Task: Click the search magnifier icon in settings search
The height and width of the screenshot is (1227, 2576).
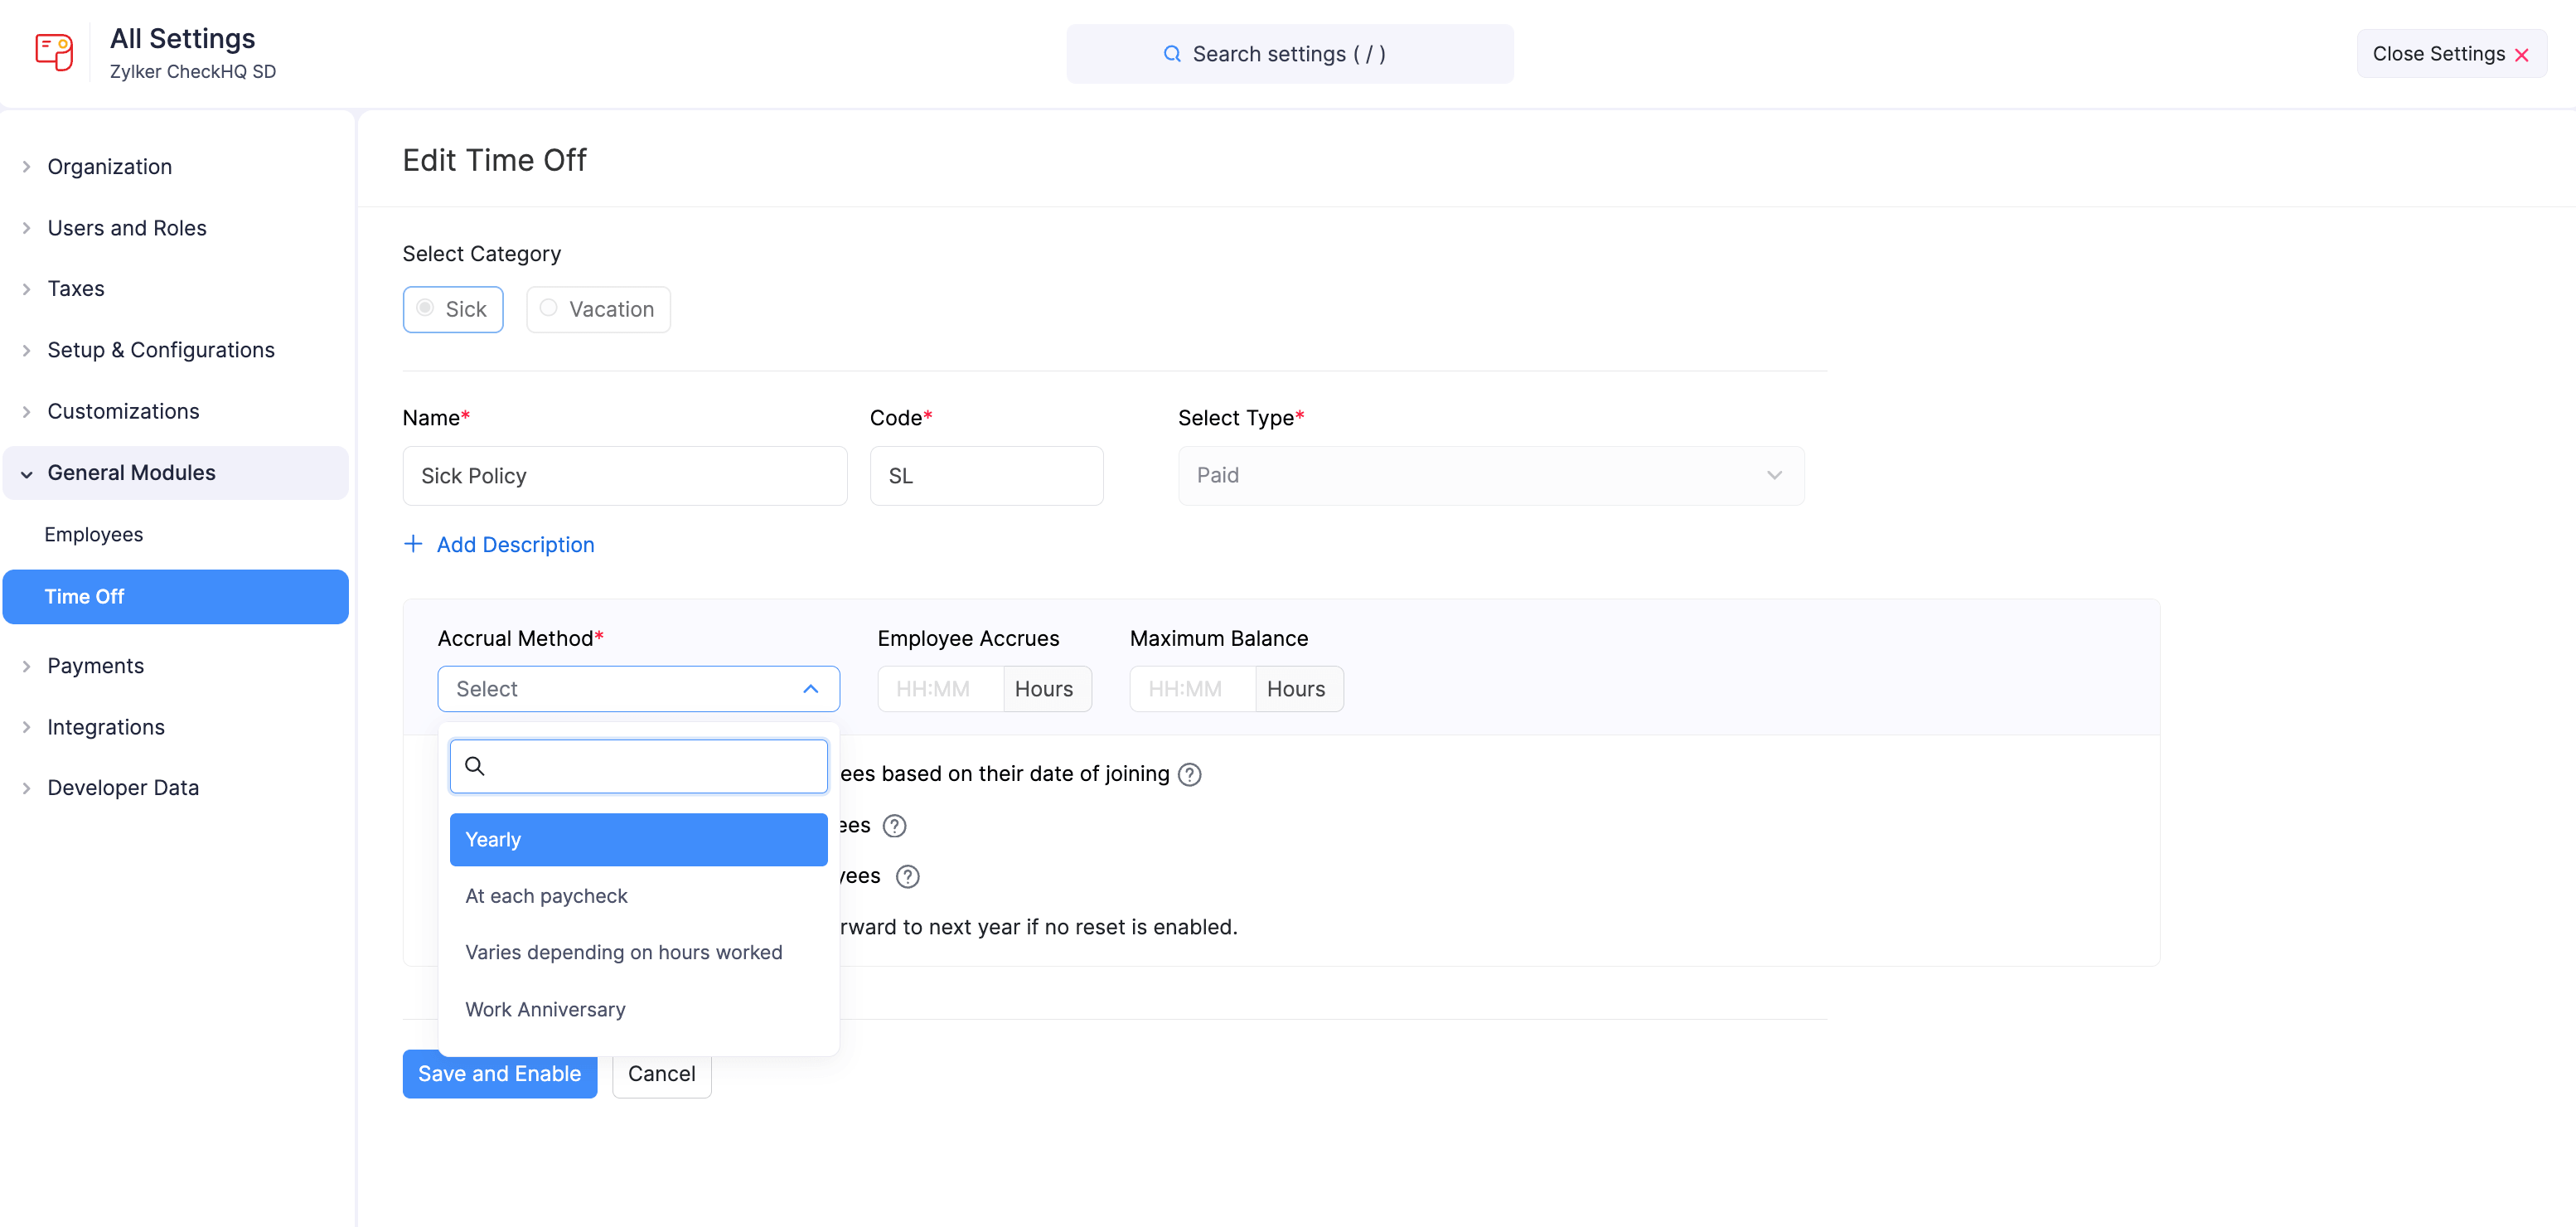Action: click(1172, 54)
